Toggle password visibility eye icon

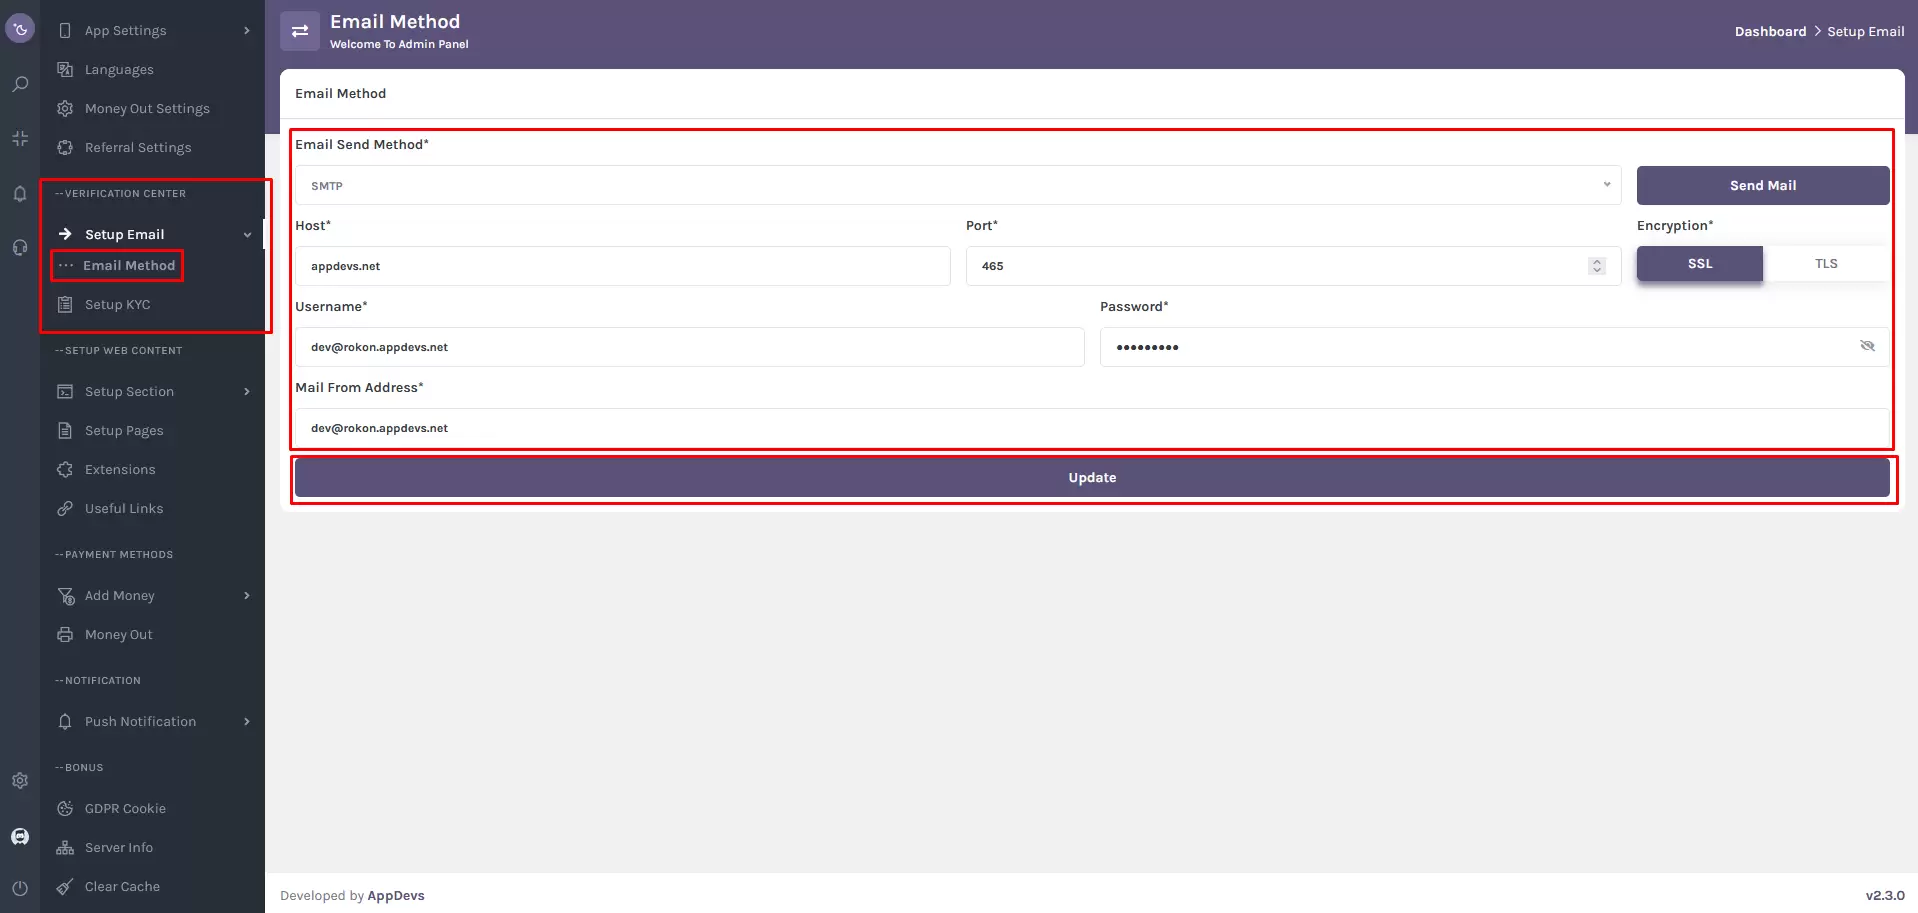click(1867, 346)
